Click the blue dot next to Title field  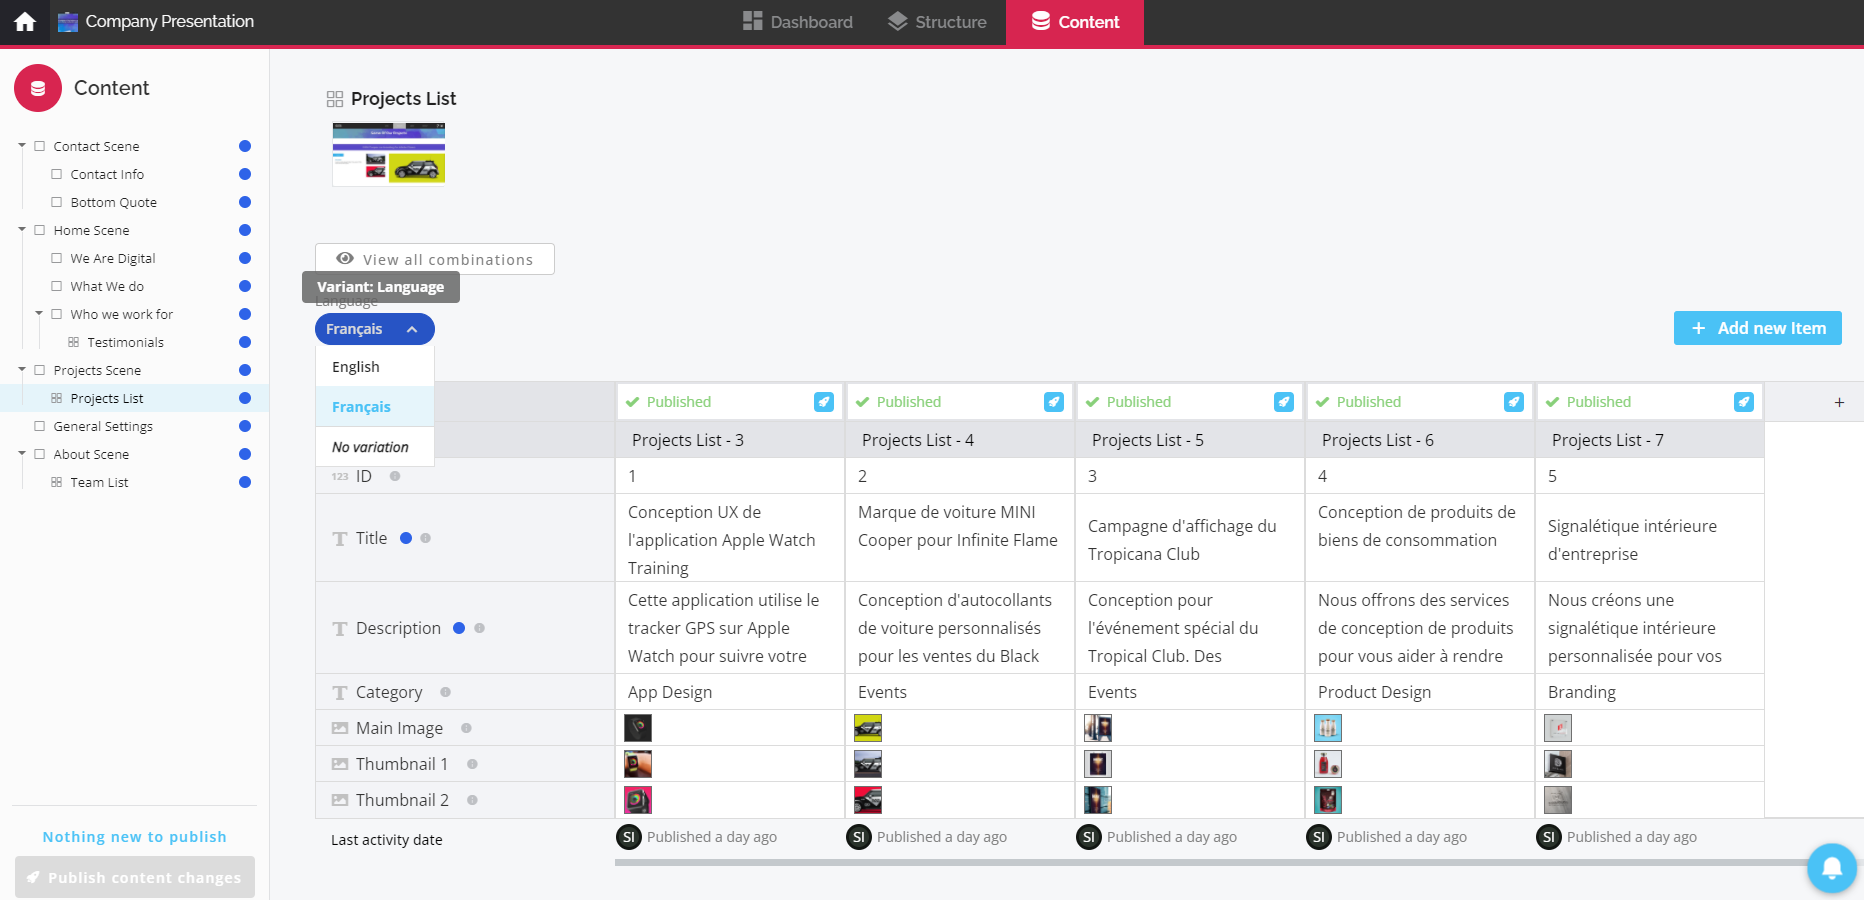(x=406, y=538)
